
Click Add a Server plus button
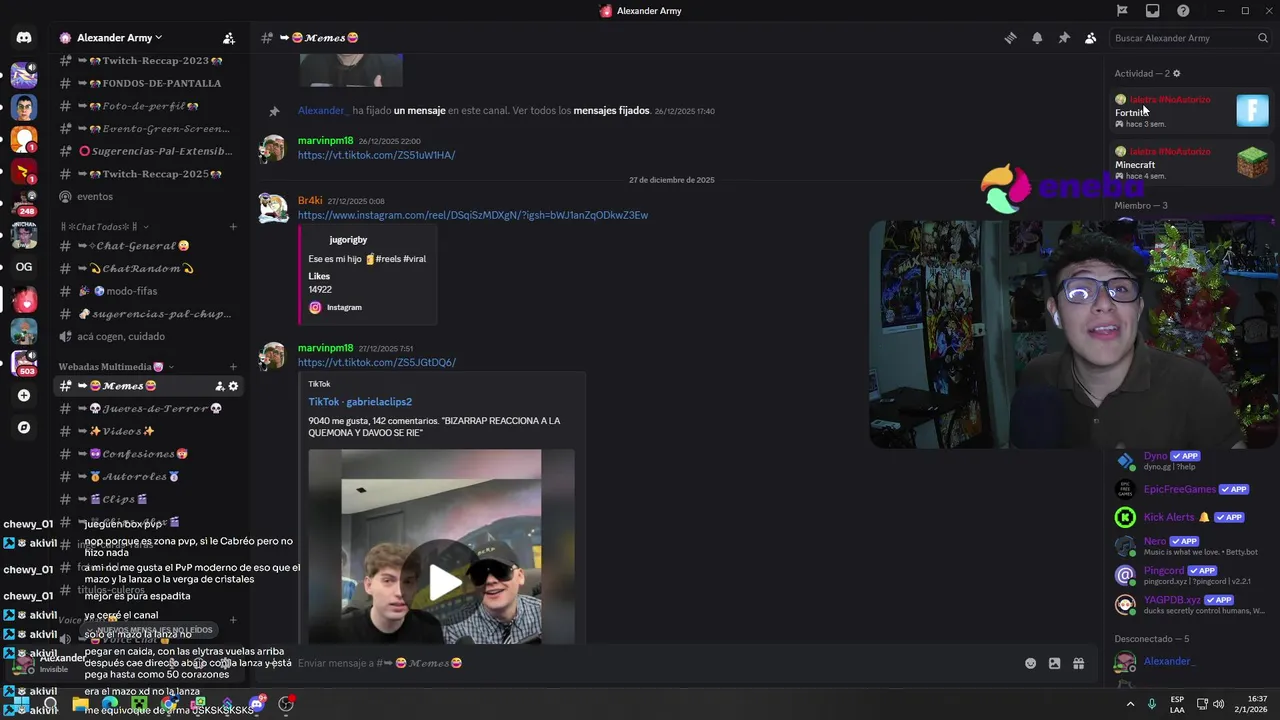24,395
